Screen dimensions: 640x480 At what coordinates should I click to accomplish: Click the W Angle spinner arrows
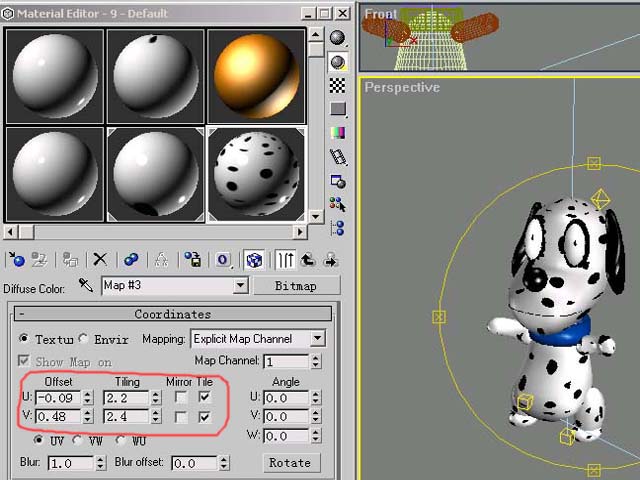(316, 436)
